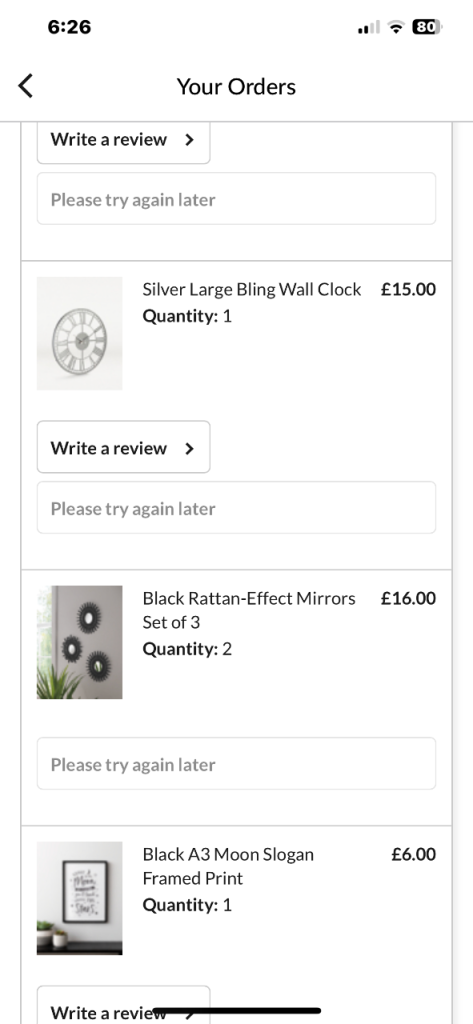Open the Silver Large Bling Wall Clock title
The image size is (473, 1024).
click(252, 289)
